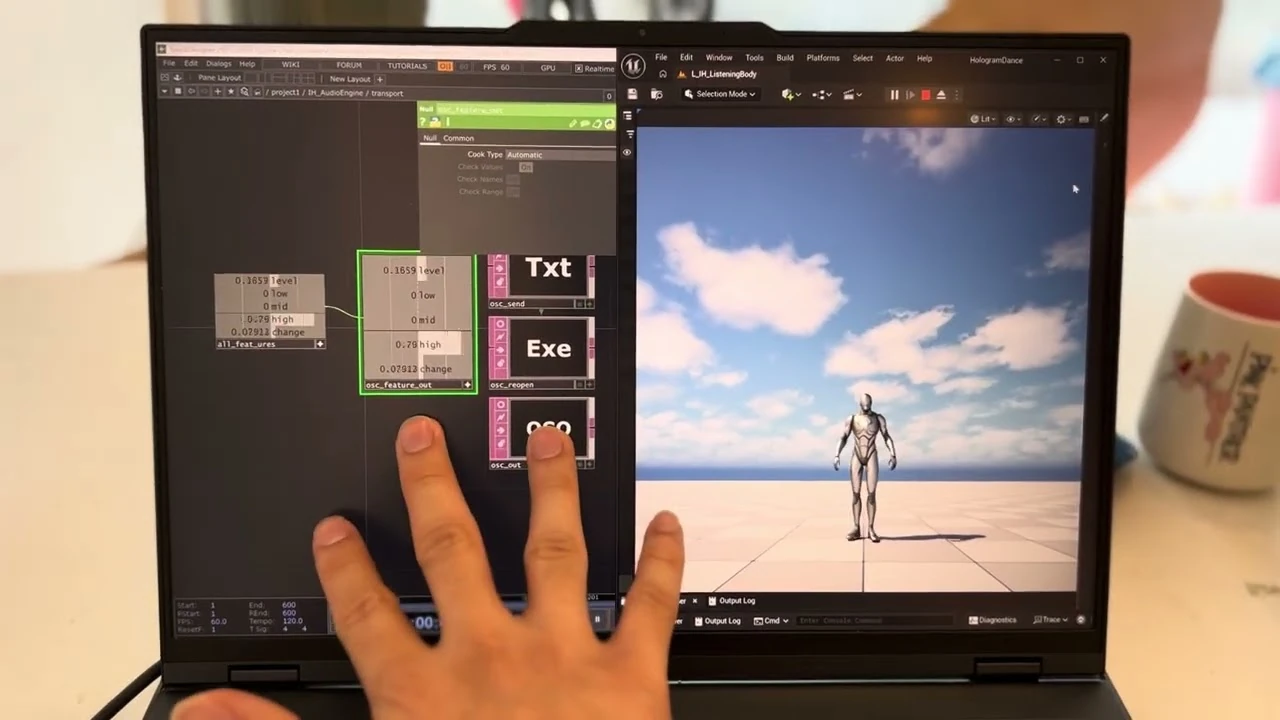
Task: Click the Python help icon in parameter header
Action: coord(435,123)
